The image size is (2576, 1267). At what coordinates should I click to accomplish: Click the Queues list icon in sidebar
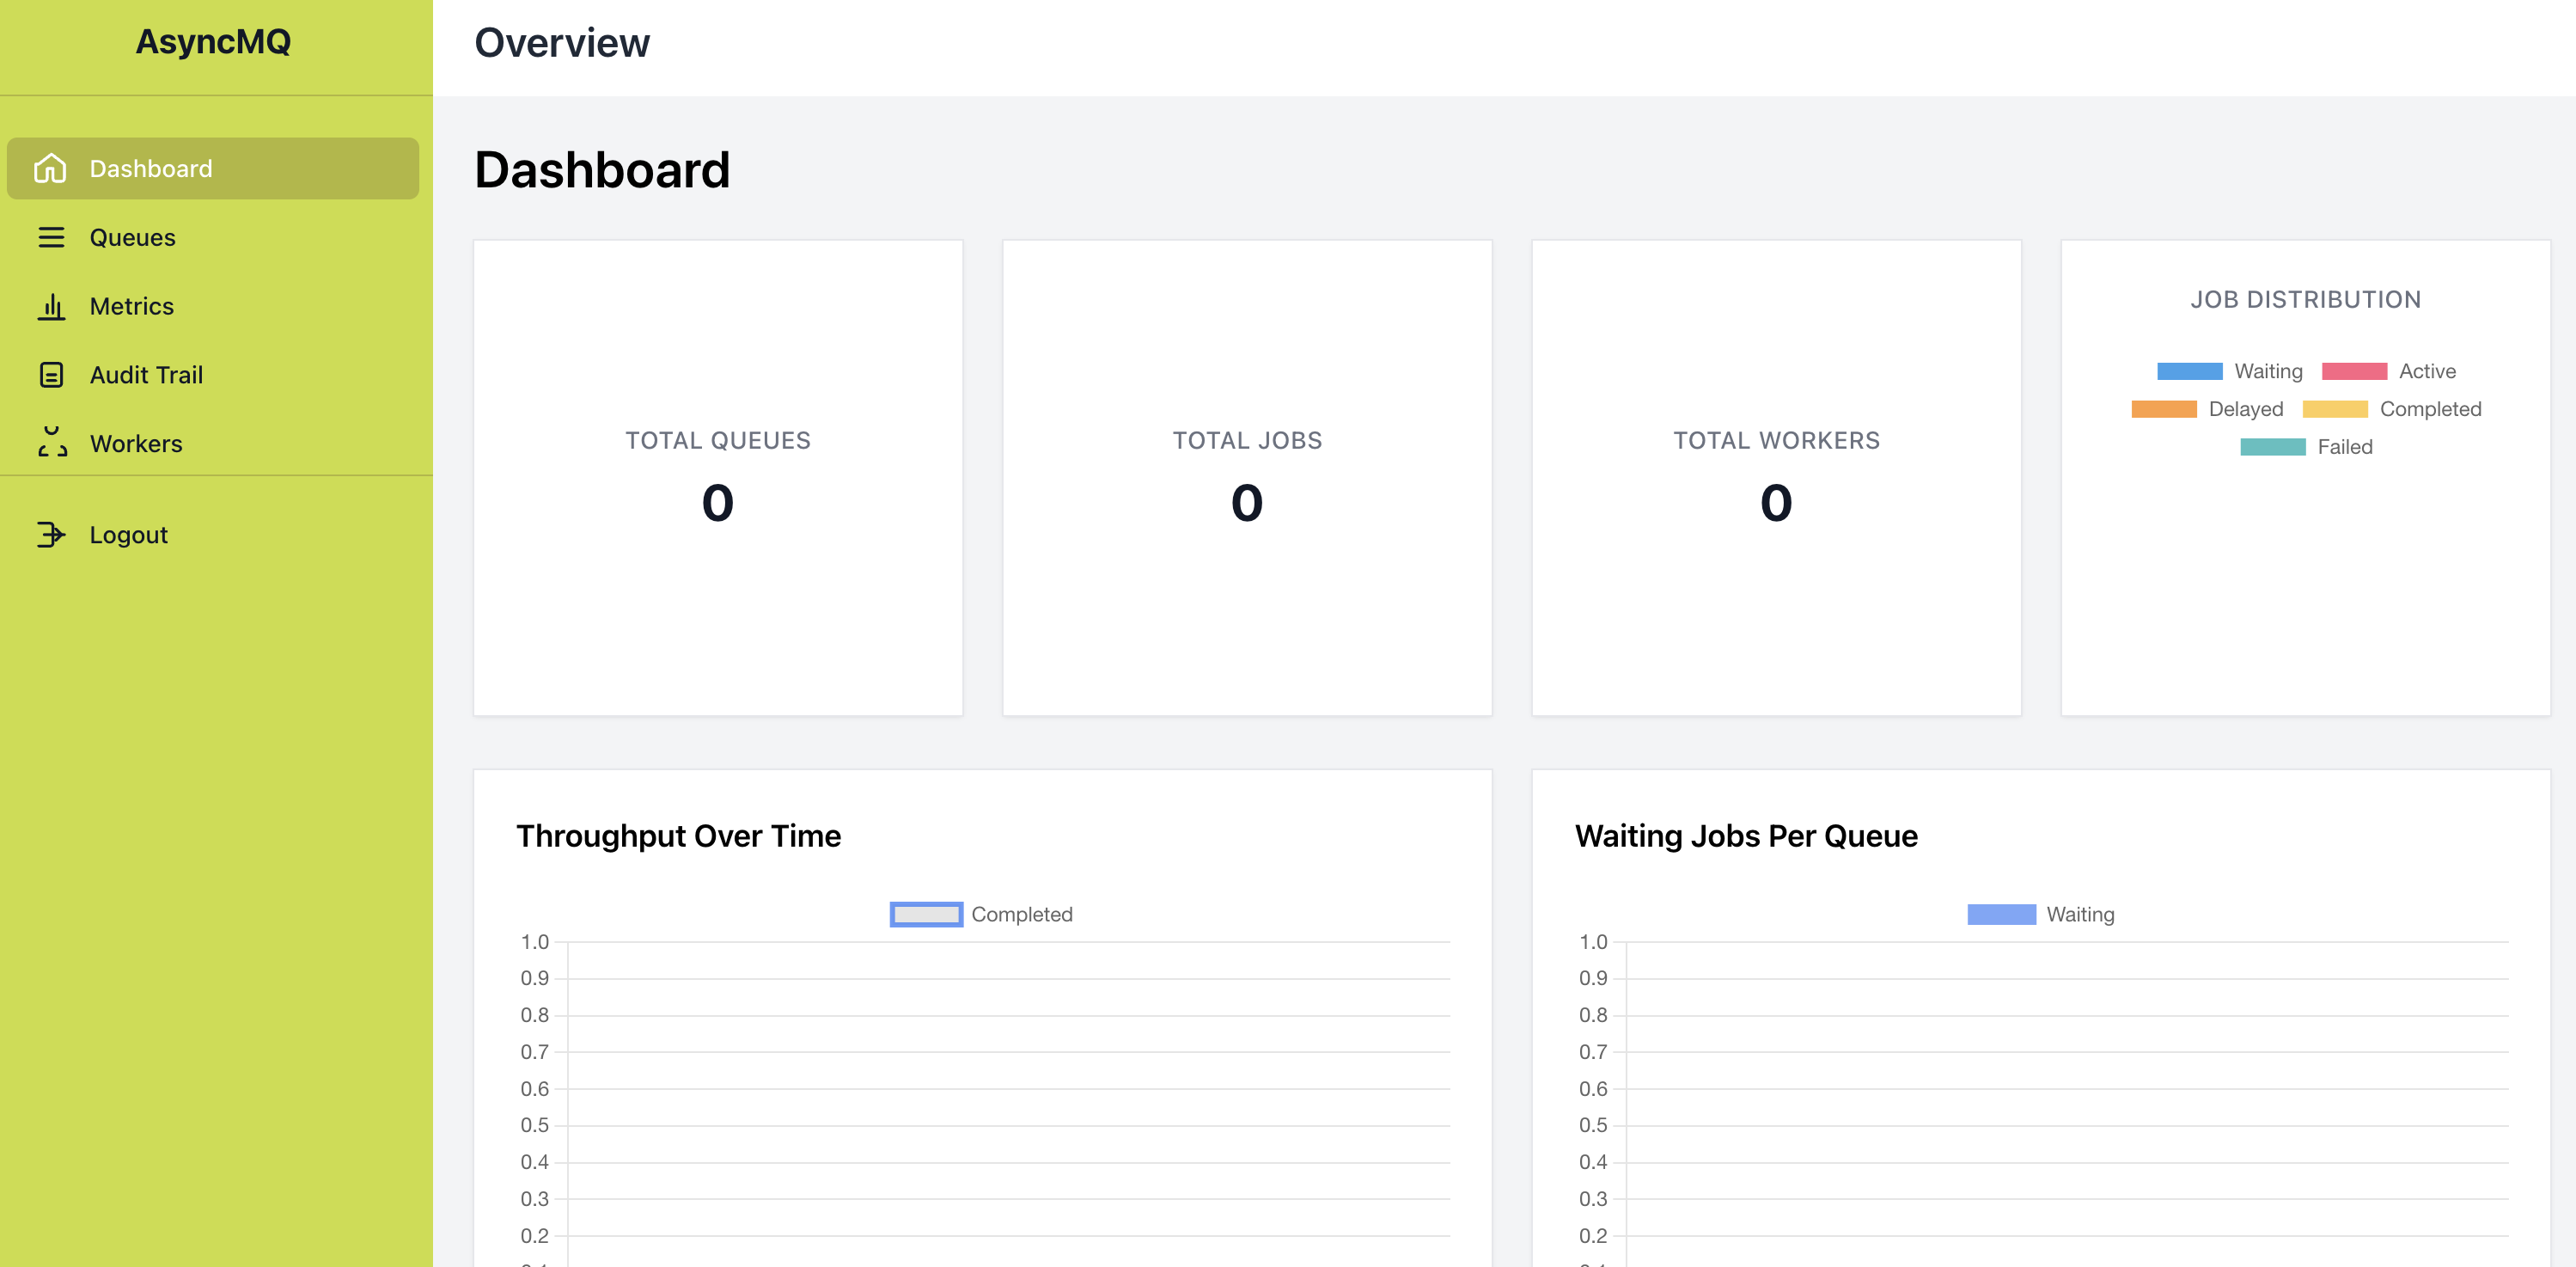51,237
